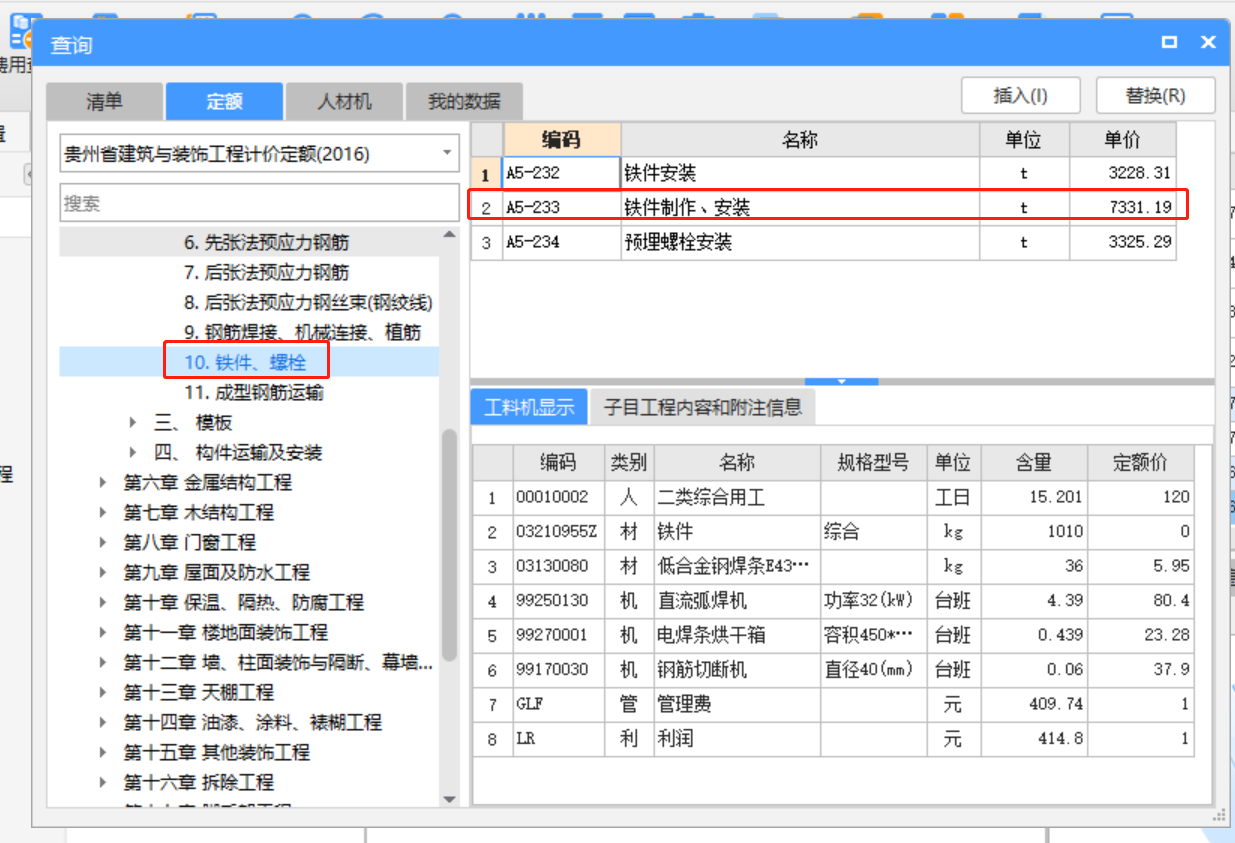This screenshot has width=1235, height=843.
Task: Click the tree scrollbar up arrow
Action: (x=449, y=235)
